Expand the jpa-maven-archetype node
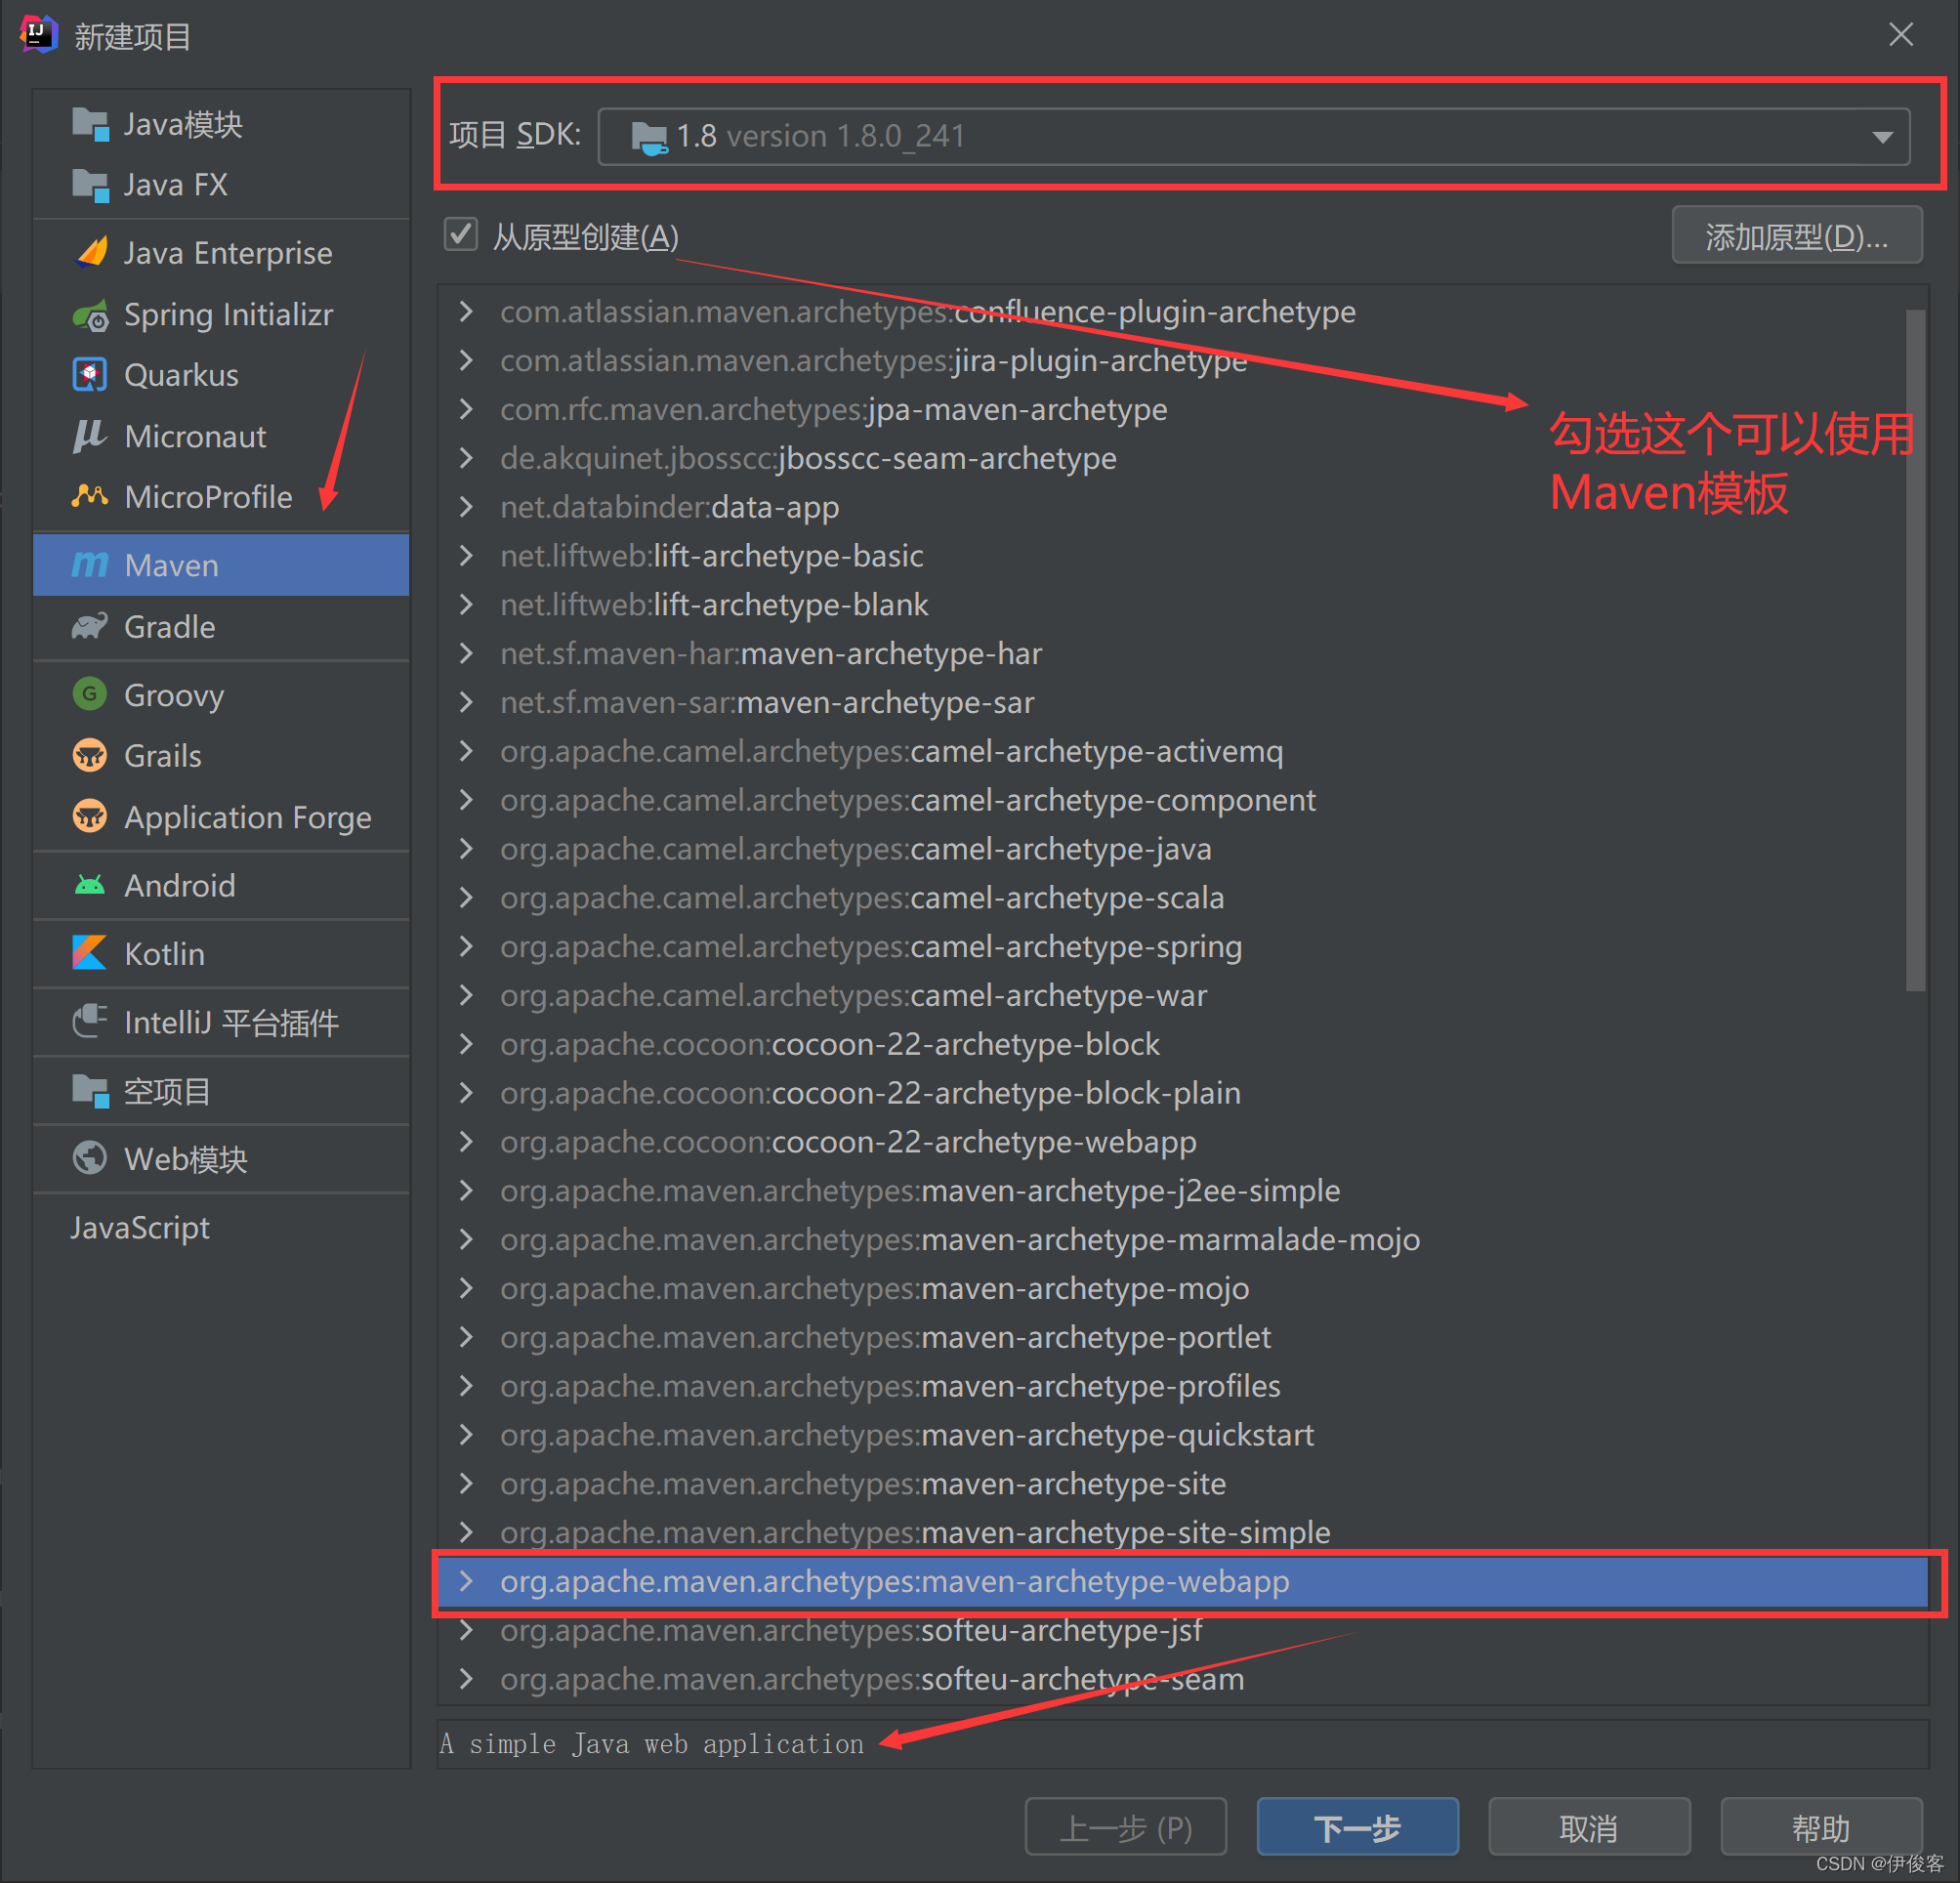This screenshot has height=1883, width=1960. (466, 409)
